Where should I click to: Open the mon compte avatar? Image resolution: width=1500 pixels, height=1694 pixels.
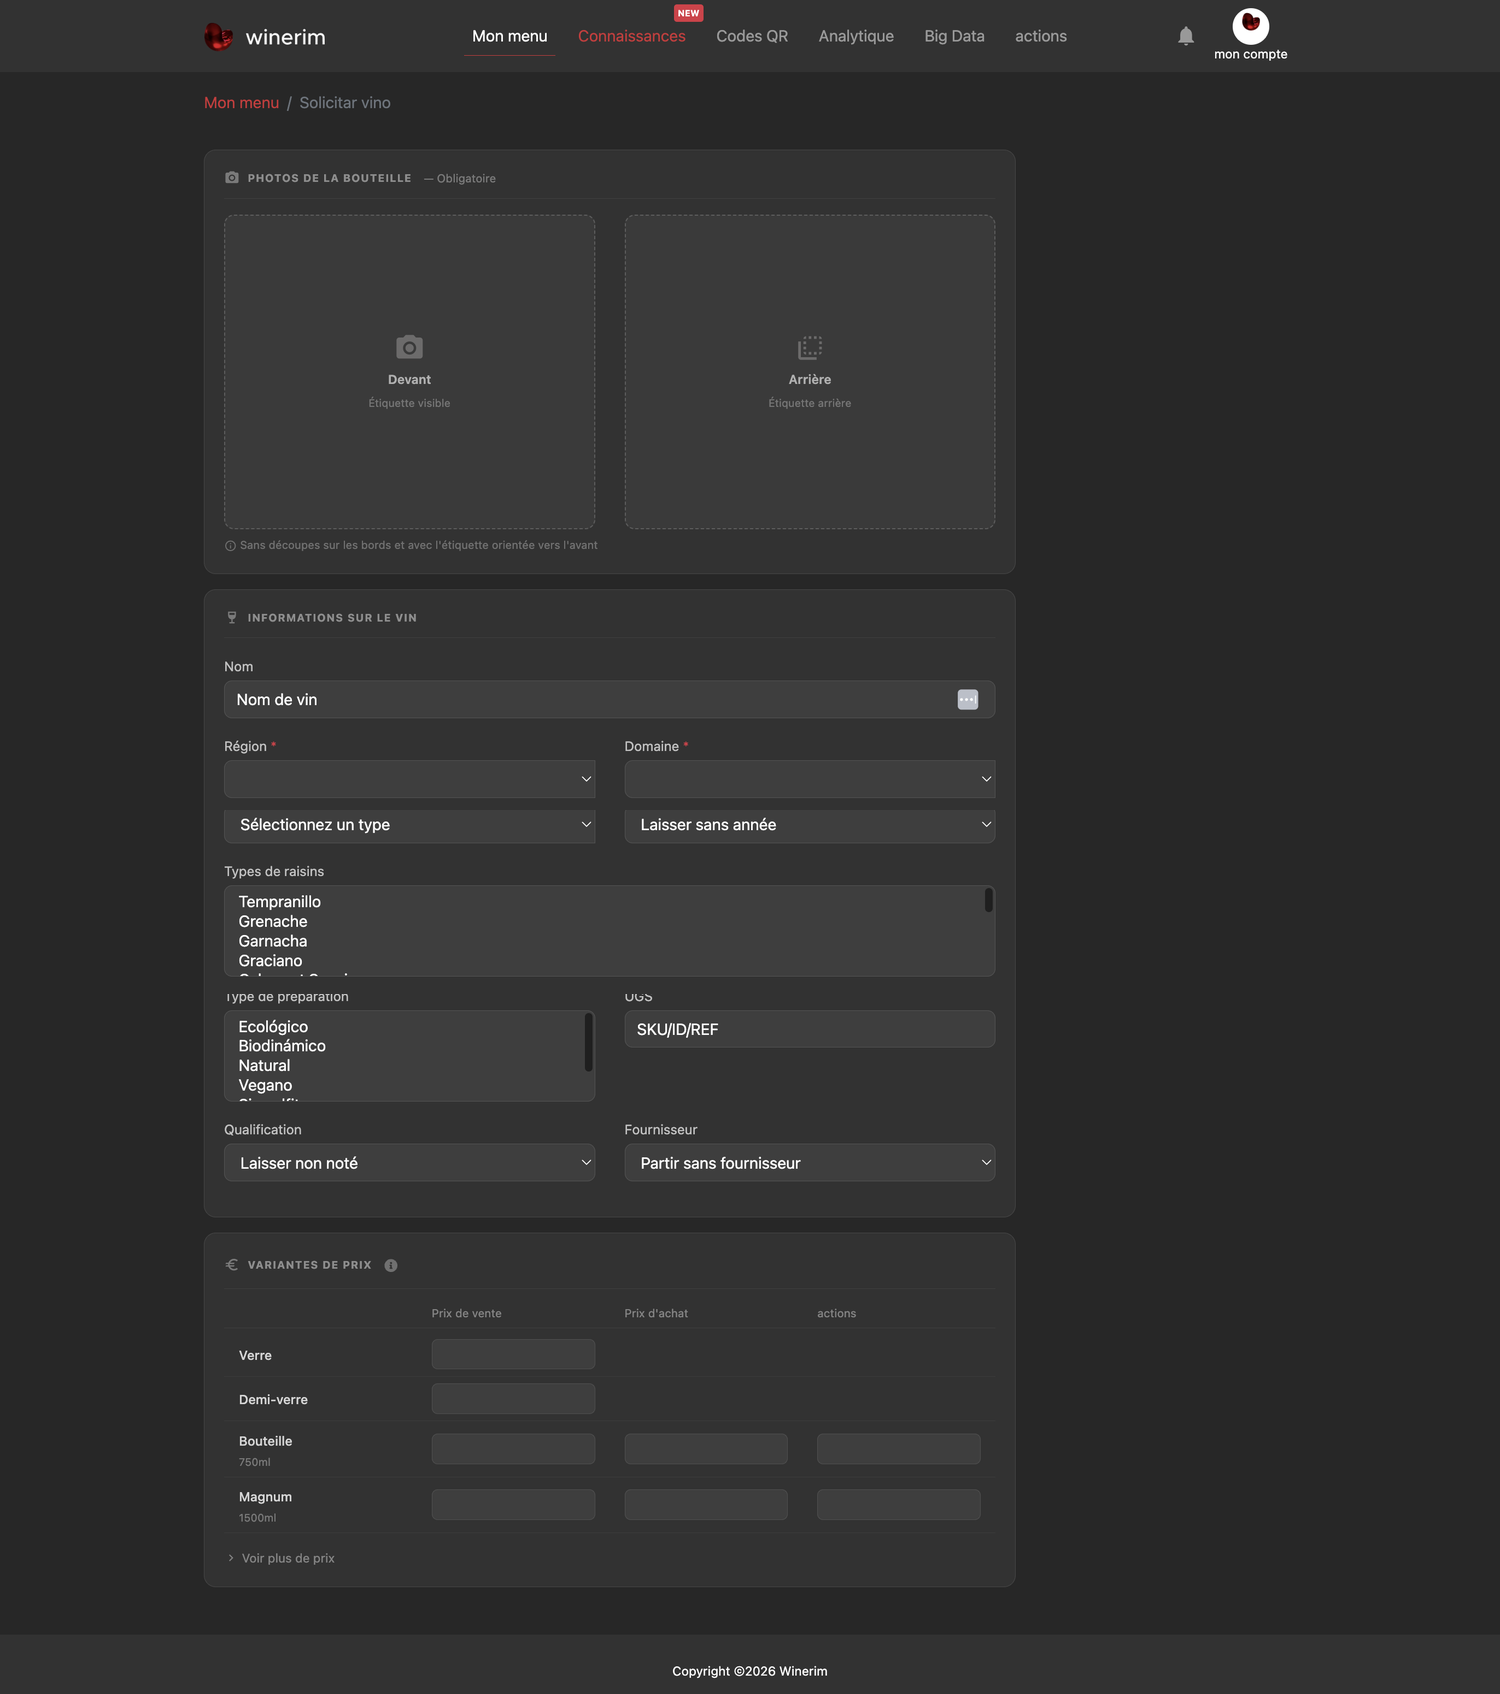coord(1250,25)
